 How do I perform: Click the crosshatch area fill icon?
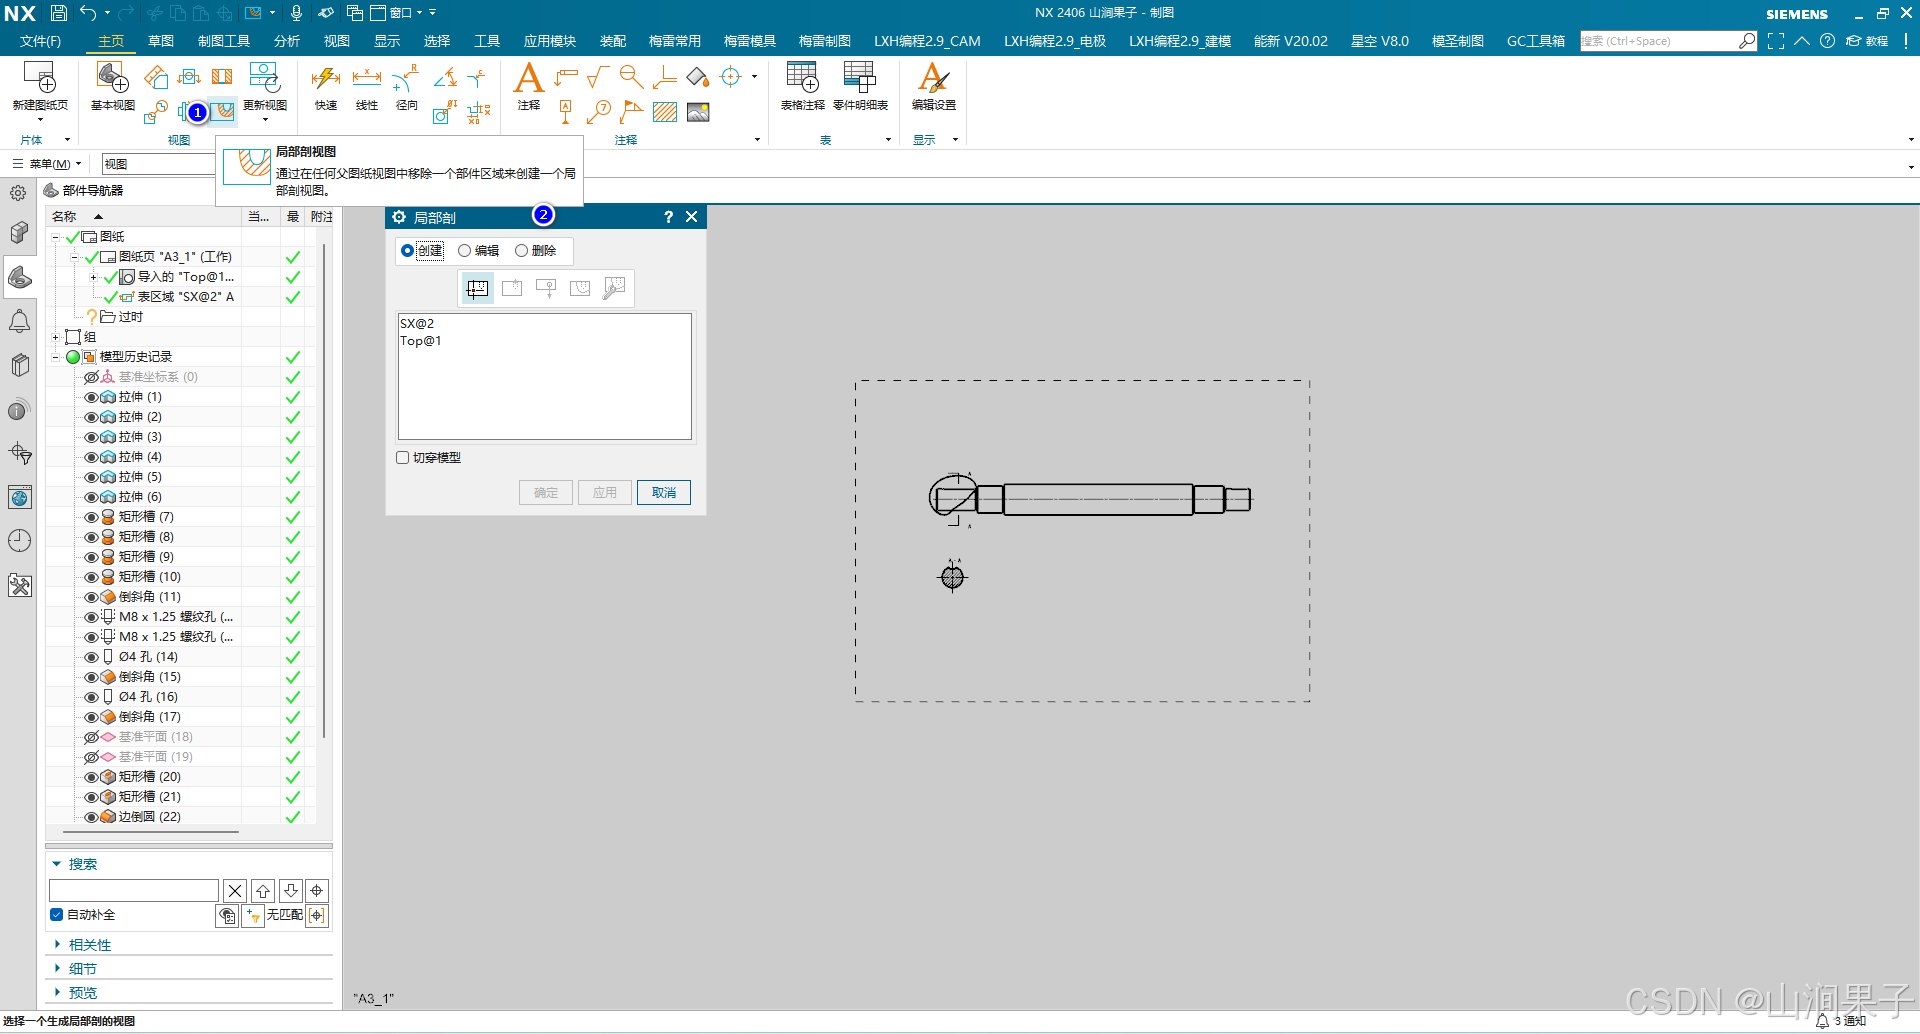pos(665,112)
